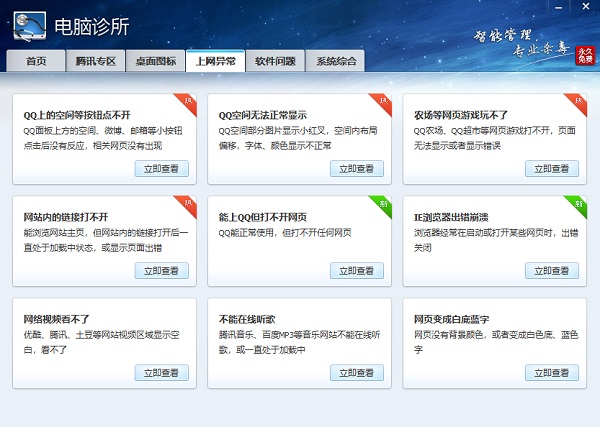
Task: Click the green new ribbon on 能上QQ但打不开网页 card
Action: (382, 205)
